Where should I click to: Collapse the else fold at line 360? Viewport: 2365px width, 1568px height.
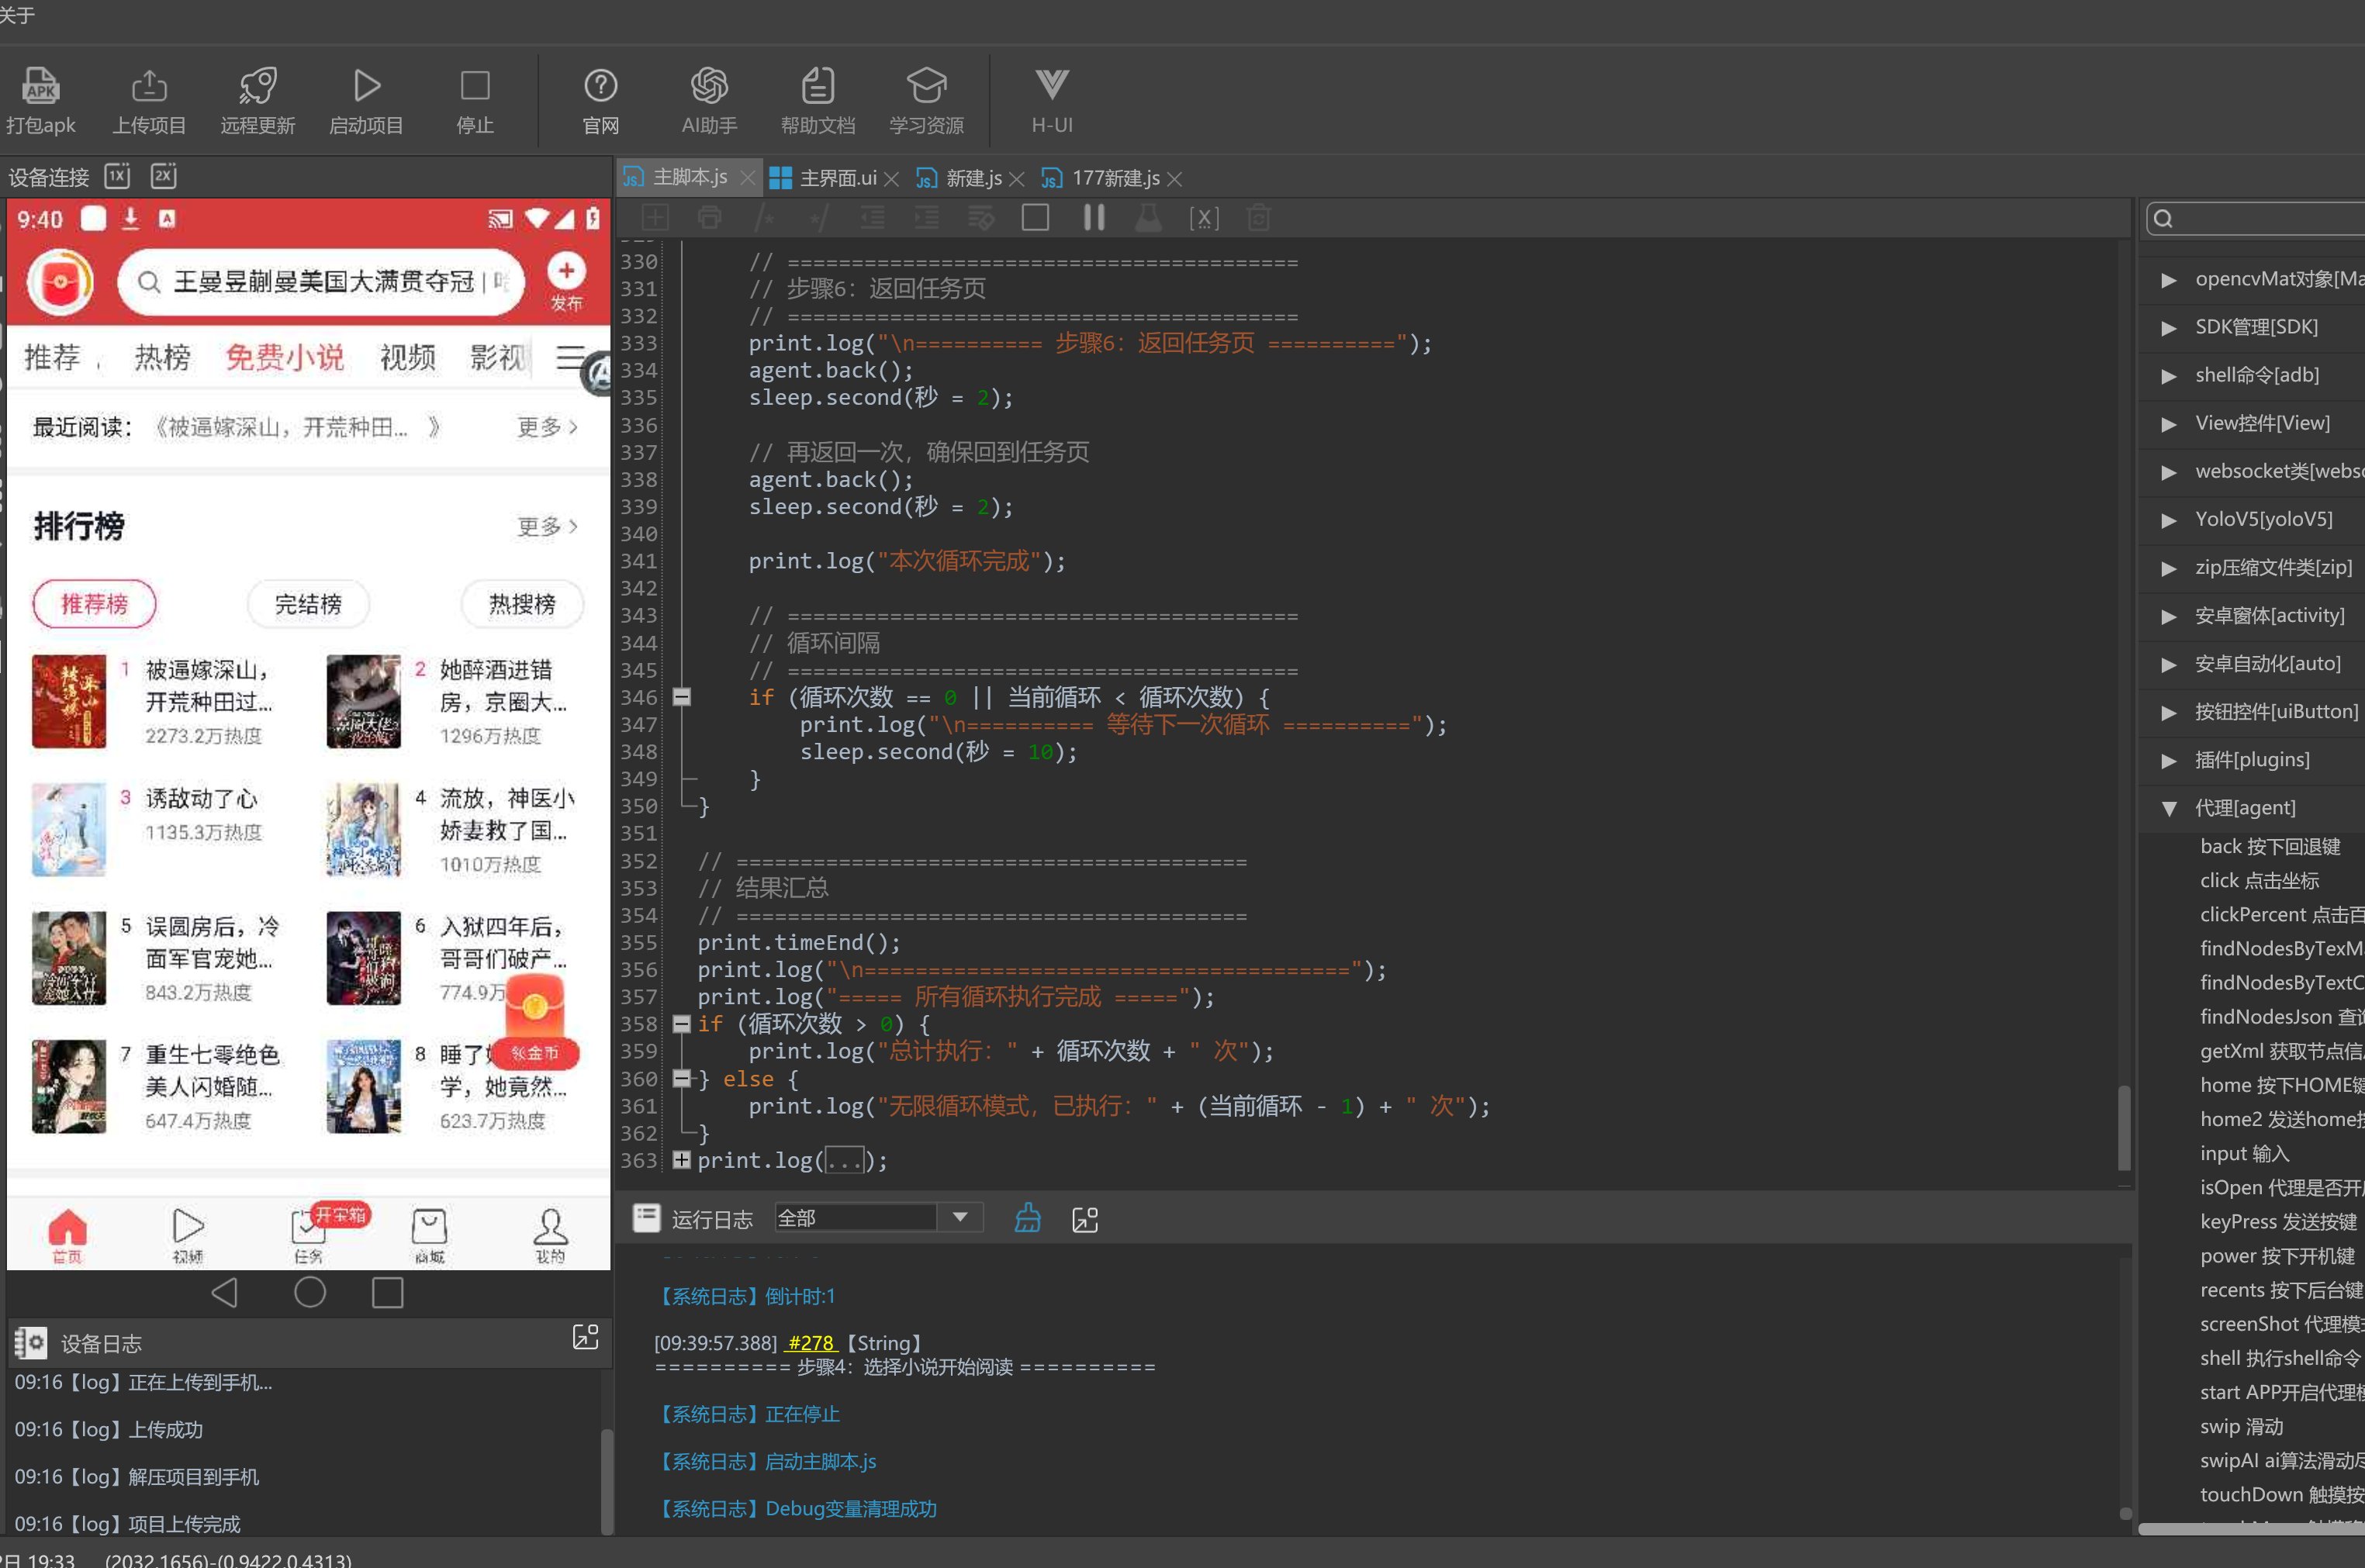682,1078
